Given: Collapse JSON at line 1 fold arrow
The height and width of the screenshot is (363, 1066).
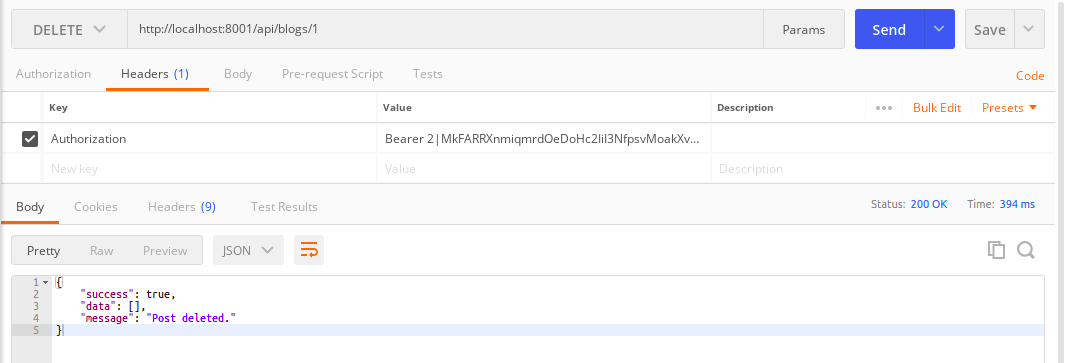Looking at the screenshot, I should pyautogui.click(x=46, y=282).
